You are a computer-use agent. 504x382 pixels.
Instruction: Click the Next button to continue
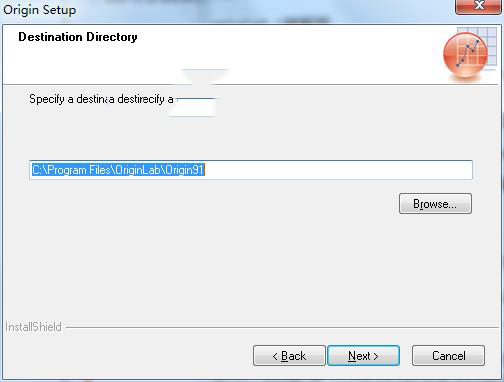[363, 356]
